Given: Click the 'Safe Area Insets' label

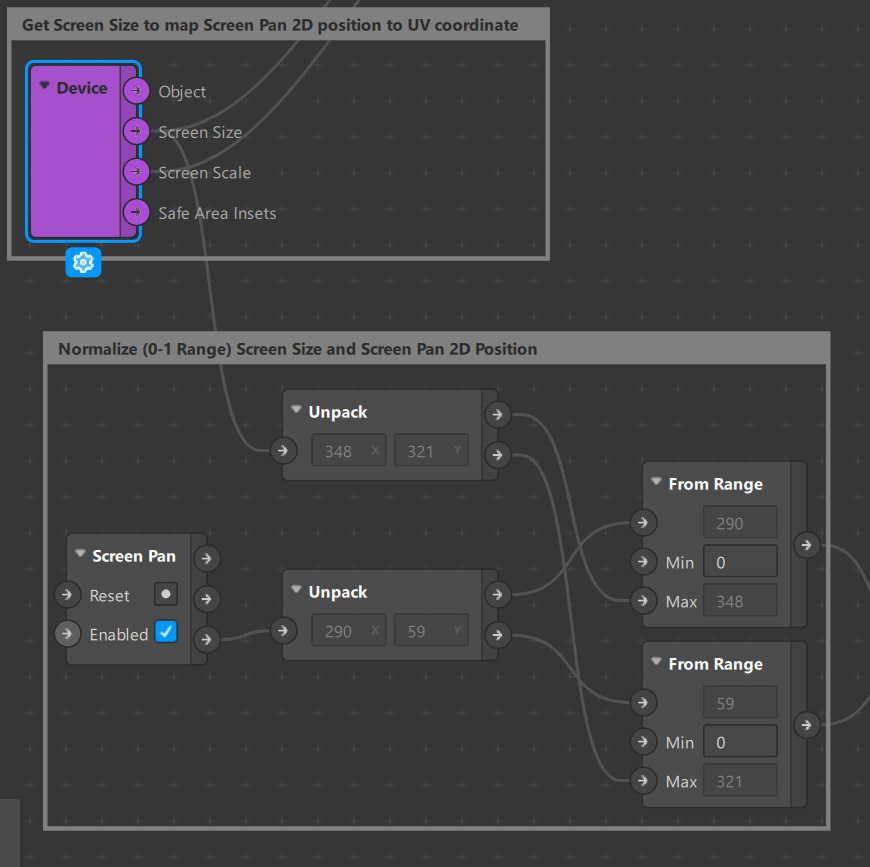Looking at the screenshot, I should (x=218, y=214).
